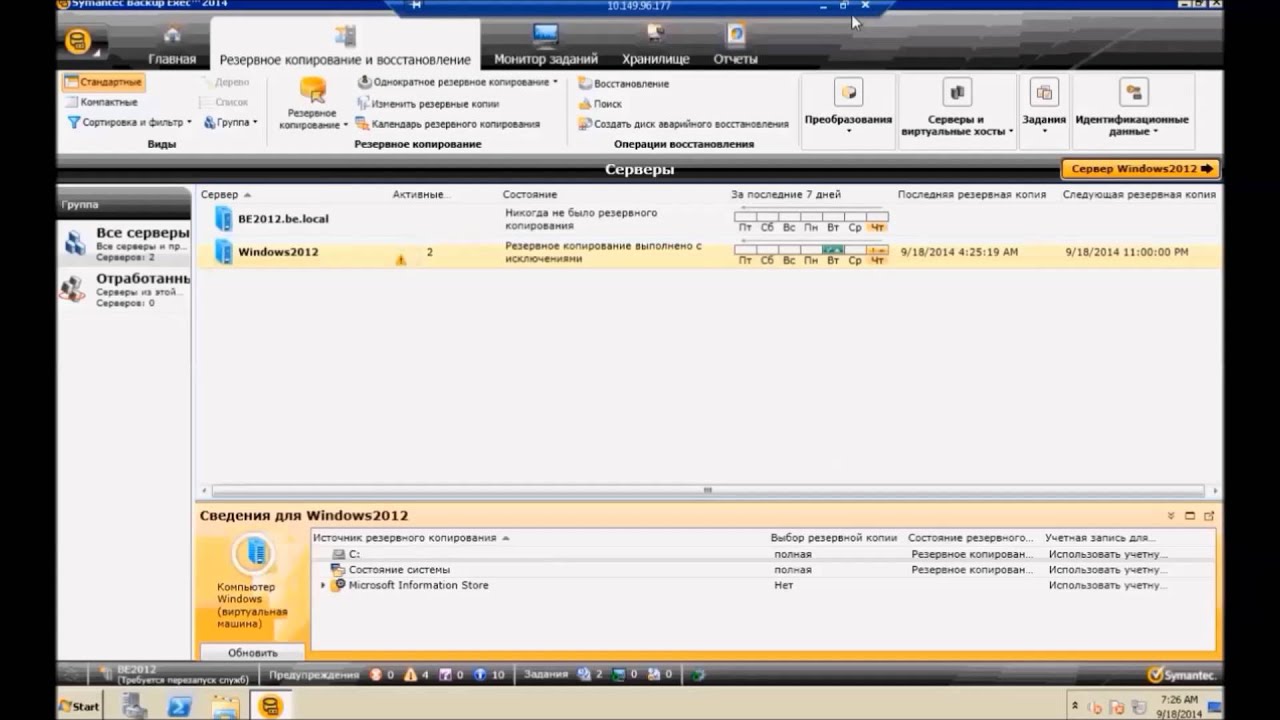Image resolution: width=1280 pixels, height=720 pixels.
Task: Click the Состояние column header
Action: tap(530, 194)
